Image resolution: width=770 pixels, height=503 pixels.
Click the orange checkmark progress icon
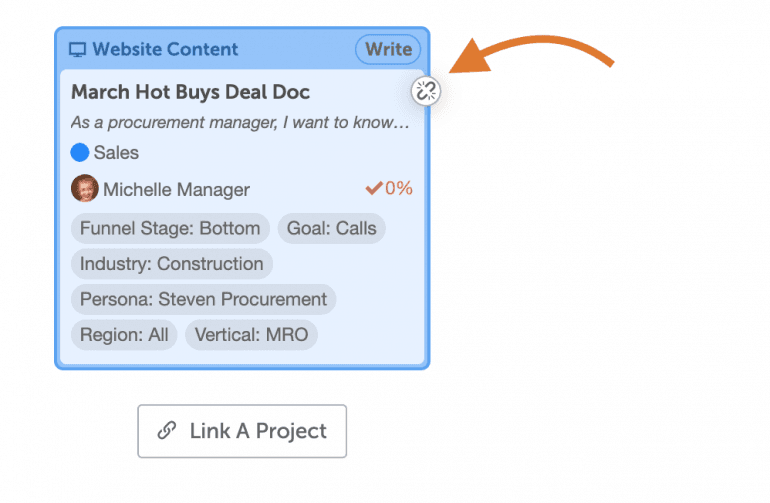tap(374, 188)
